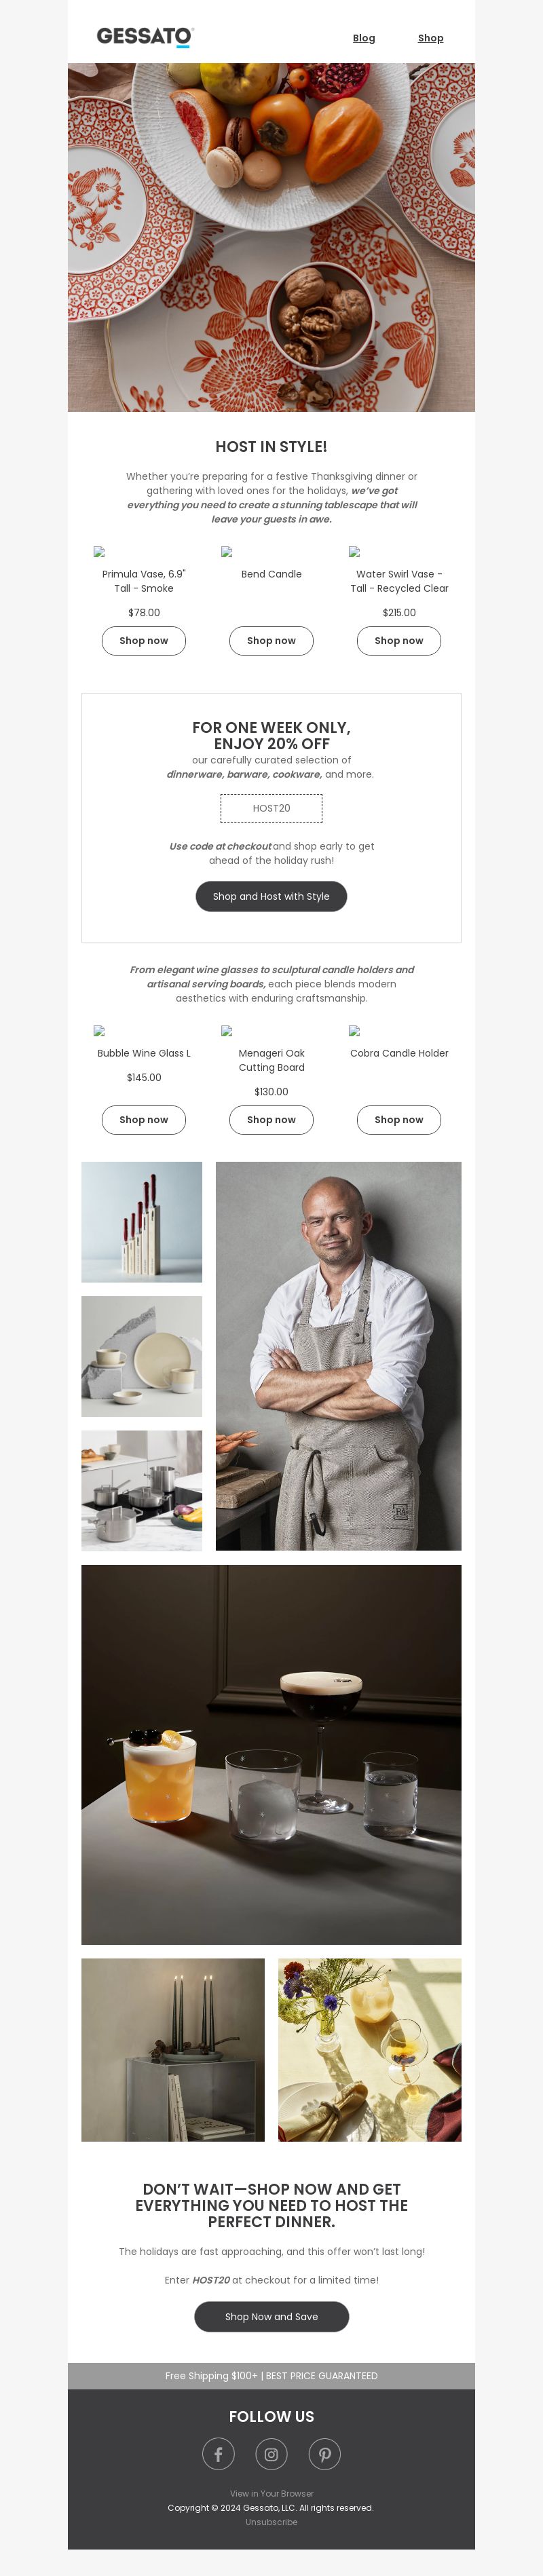Open the Shop link in header
Viewport: 543px width, 2576px height.
pos(431,38)
